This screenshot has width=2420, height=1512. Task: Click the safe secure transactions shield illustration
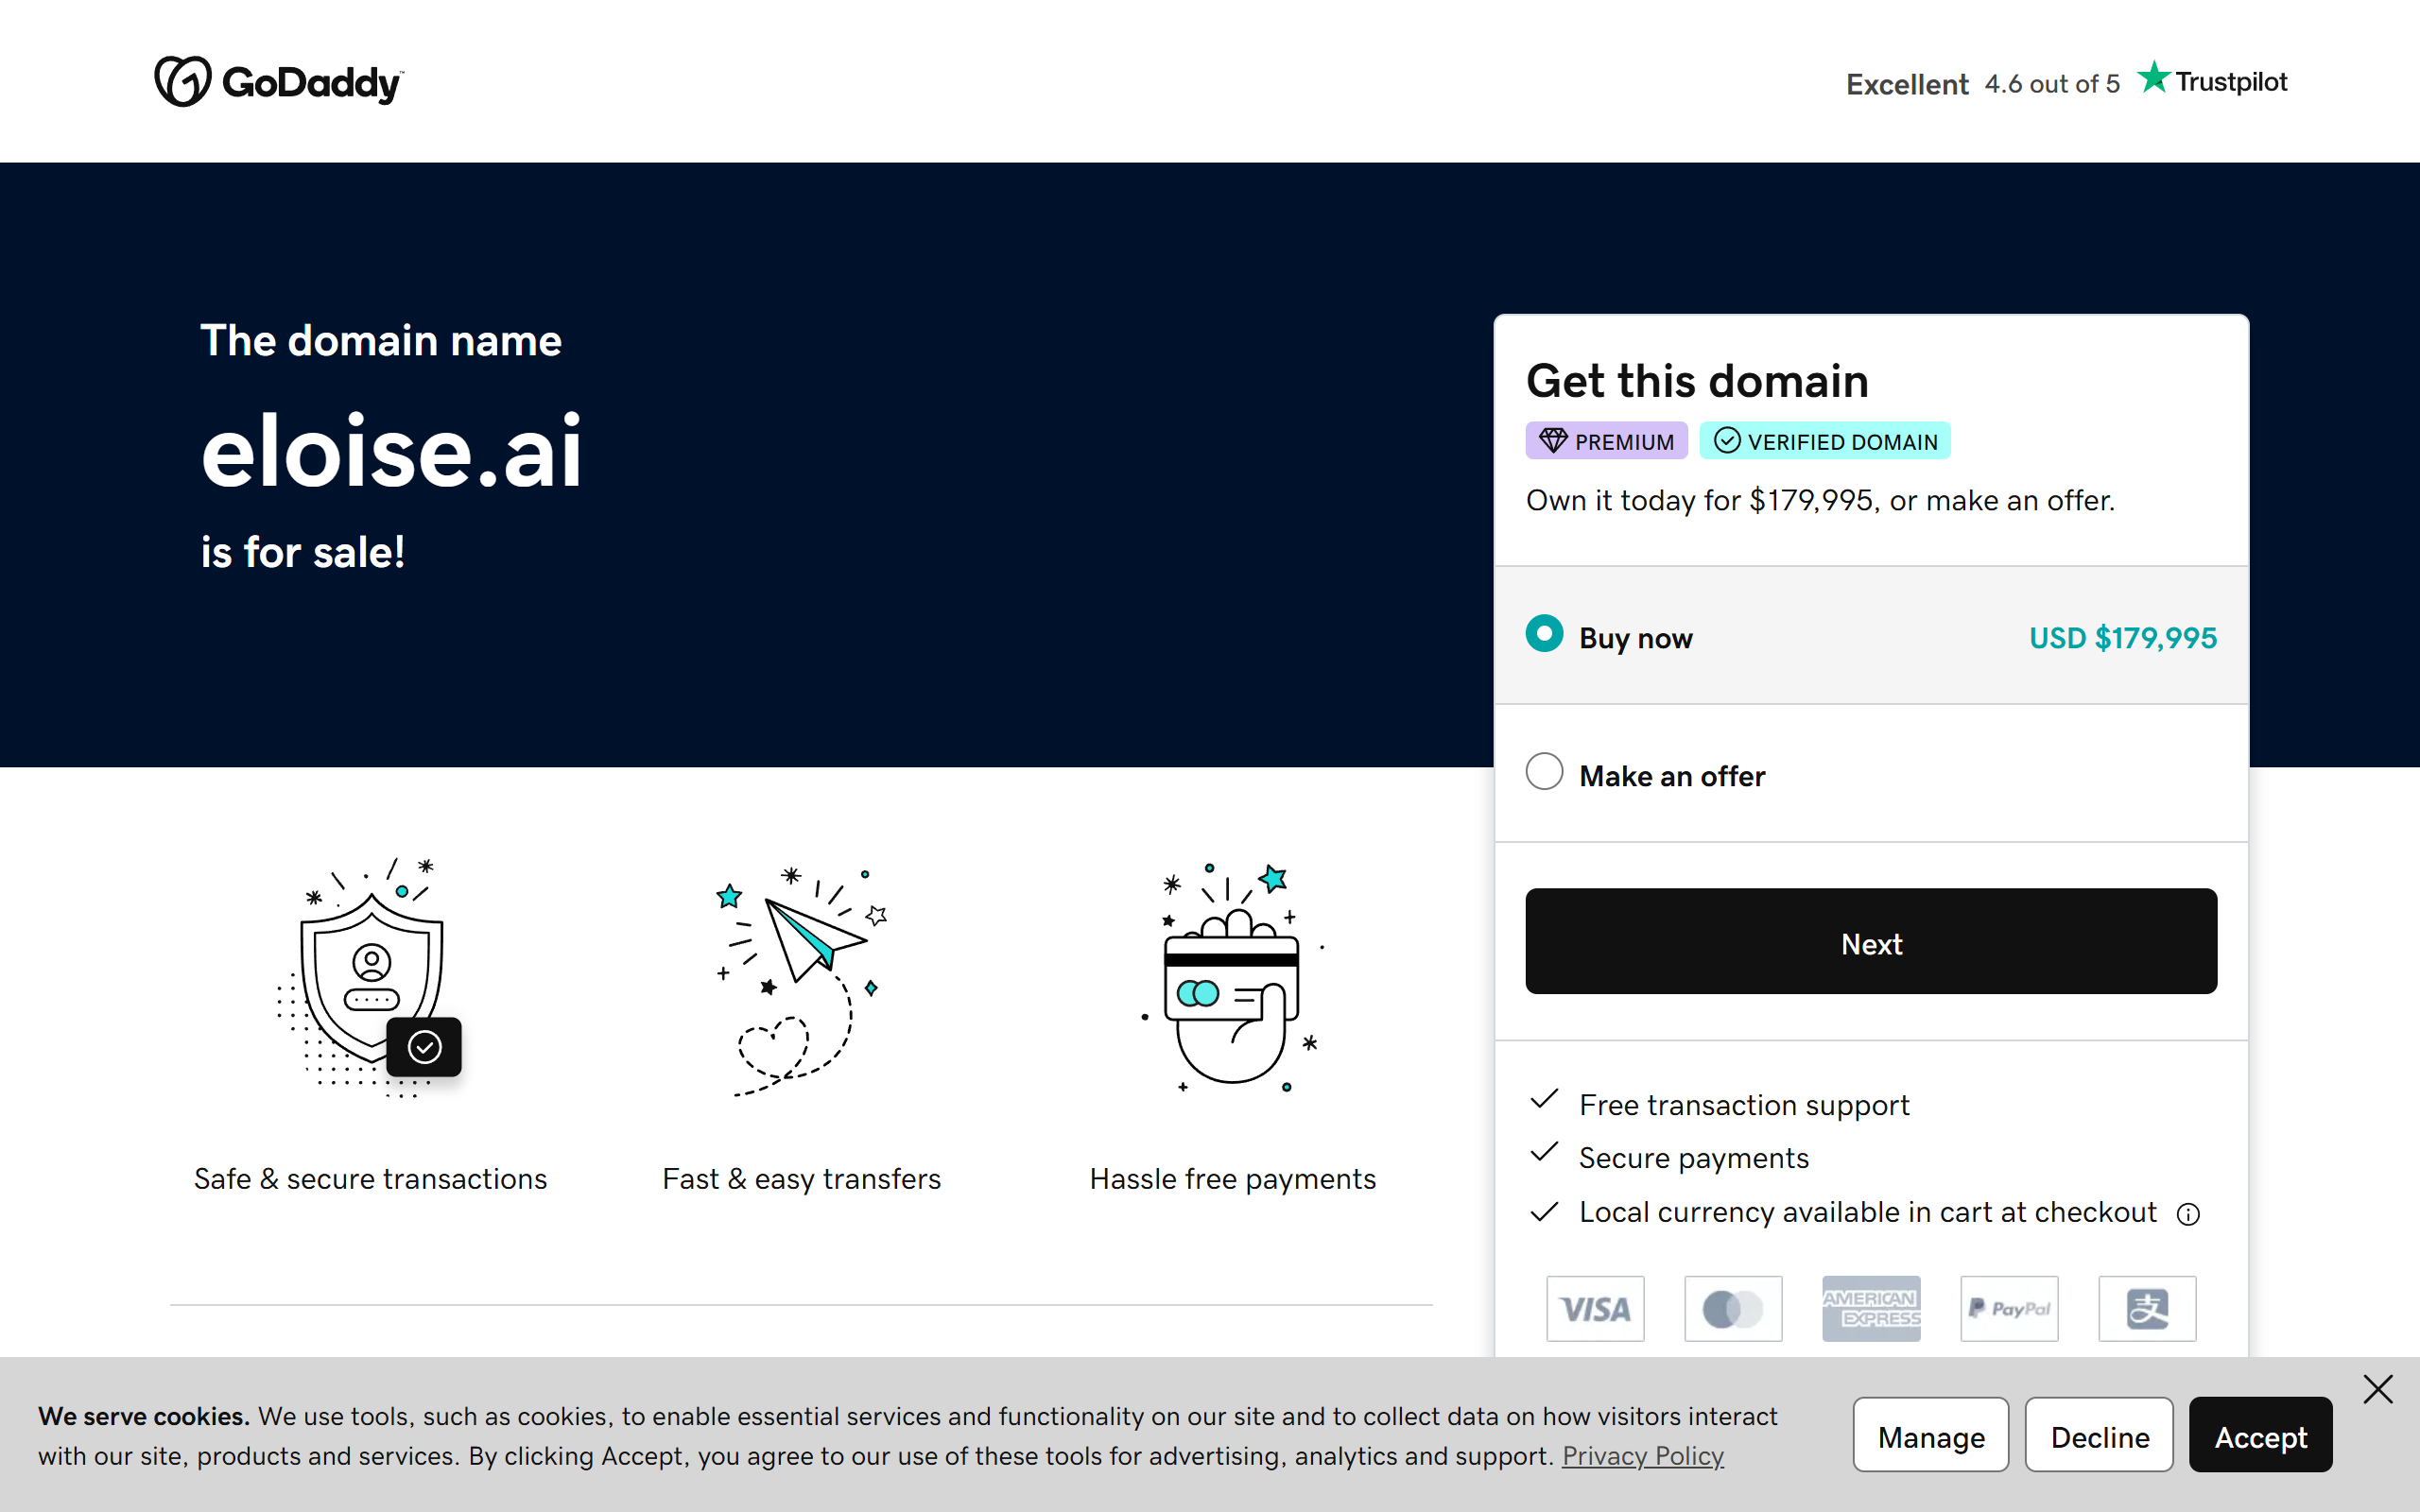point(370,978)
